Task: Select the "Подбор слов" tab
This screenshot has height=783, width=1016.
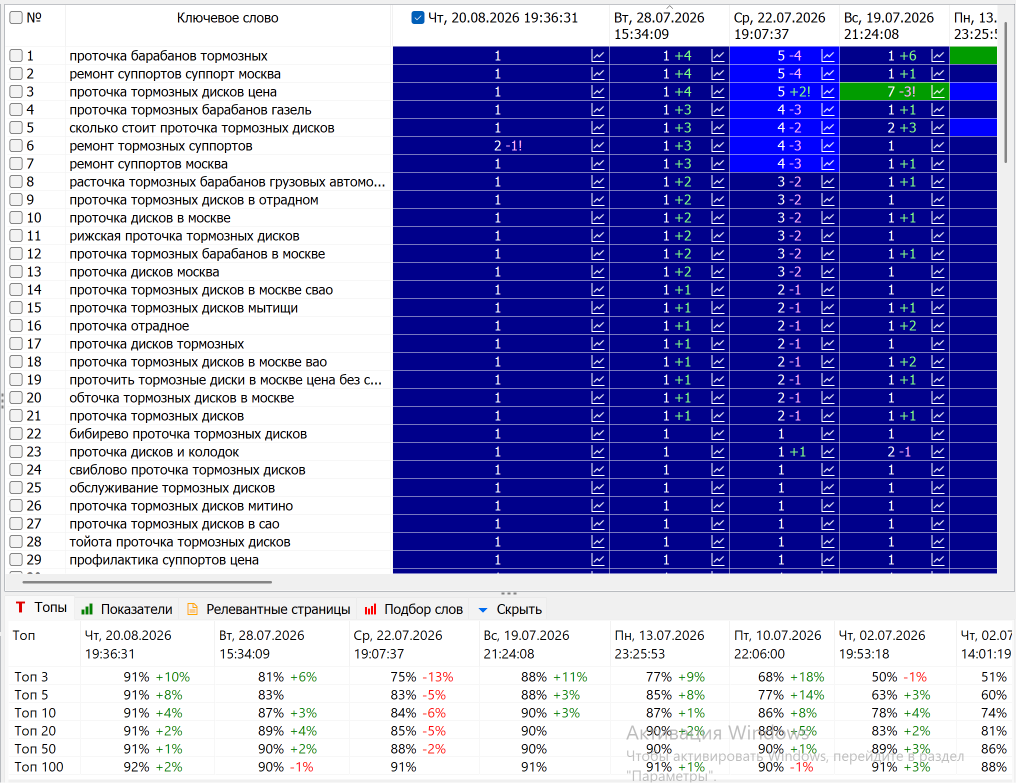Action: tap(414, 609)
